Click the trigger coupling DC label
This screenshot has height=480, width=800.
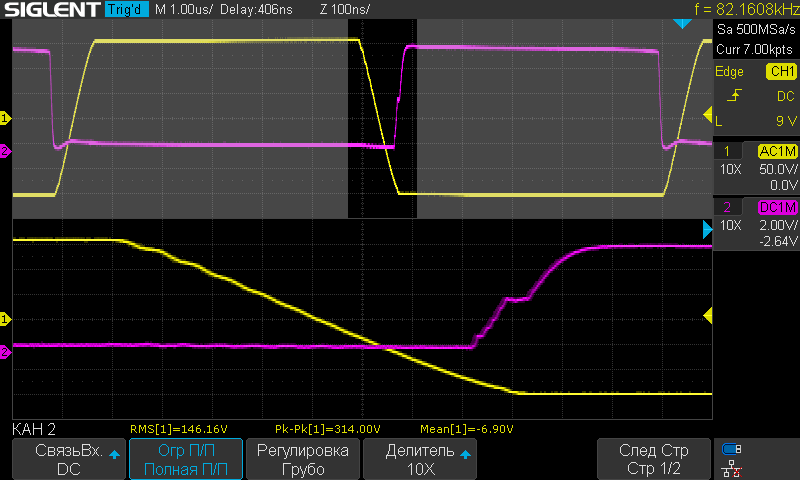click(x=785, y=96)
